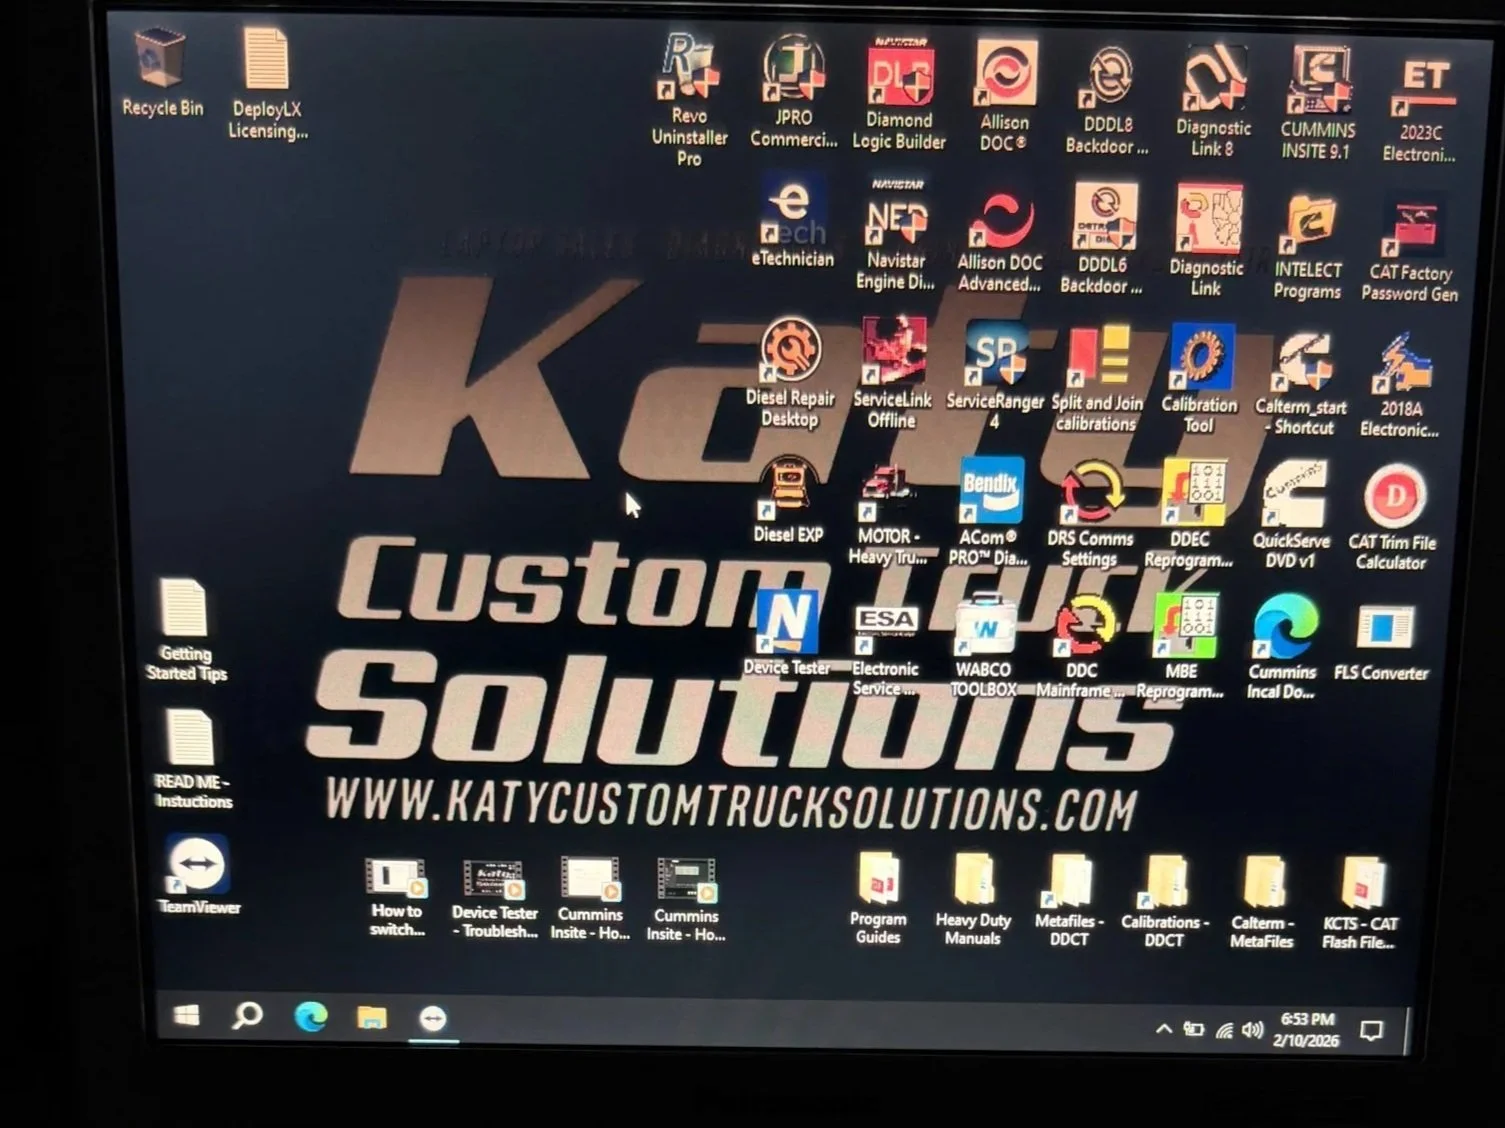Switch to TeamViewer taskbar button
Viewport: 1505px width, 1128px height.
433,1019
